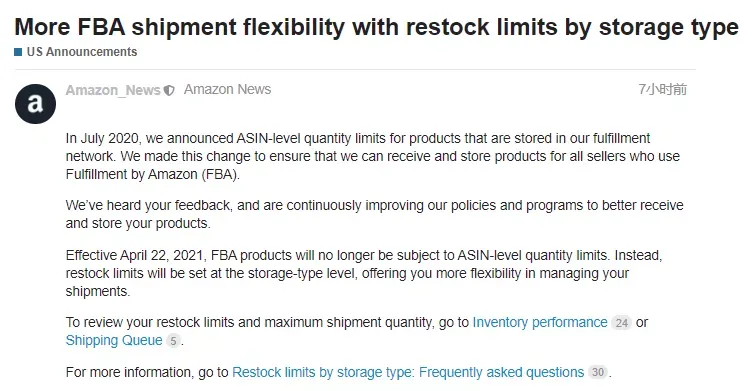Image resolution: width=753 pixels, height=391 pixels.
Task: Click the 5 click-count badge
Action: [173, 341]
